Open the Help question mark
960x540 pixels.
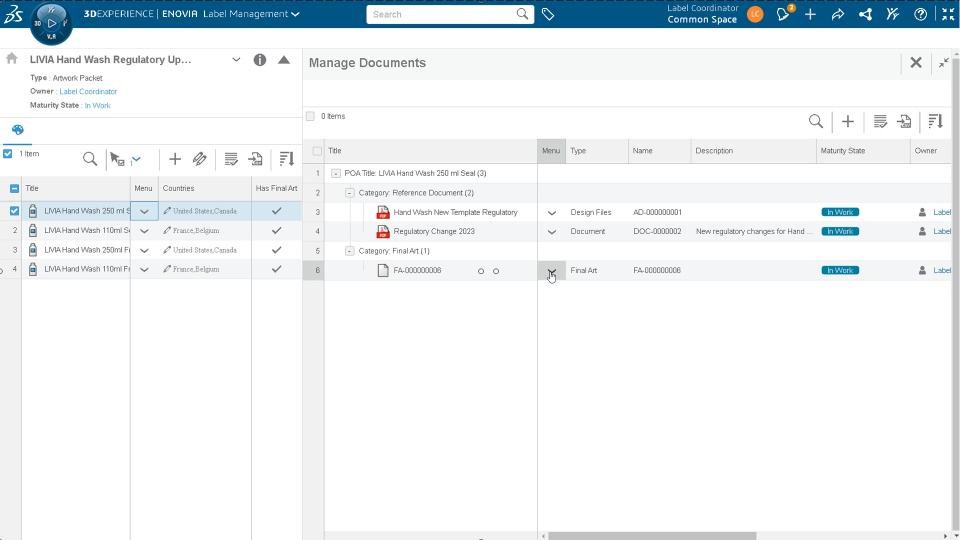920,14
